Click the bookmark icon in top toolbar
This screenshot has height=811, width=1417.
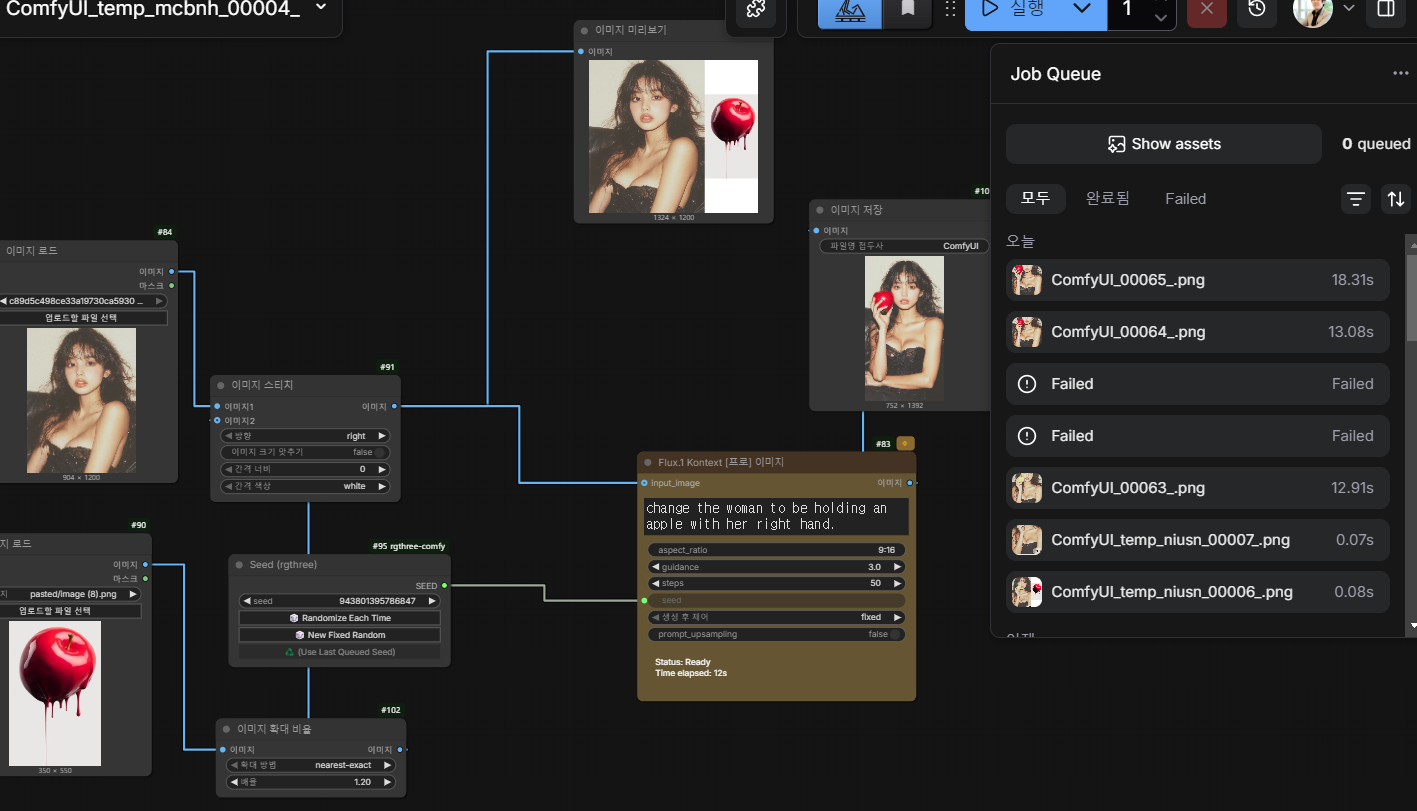click(x=908, y=10)
